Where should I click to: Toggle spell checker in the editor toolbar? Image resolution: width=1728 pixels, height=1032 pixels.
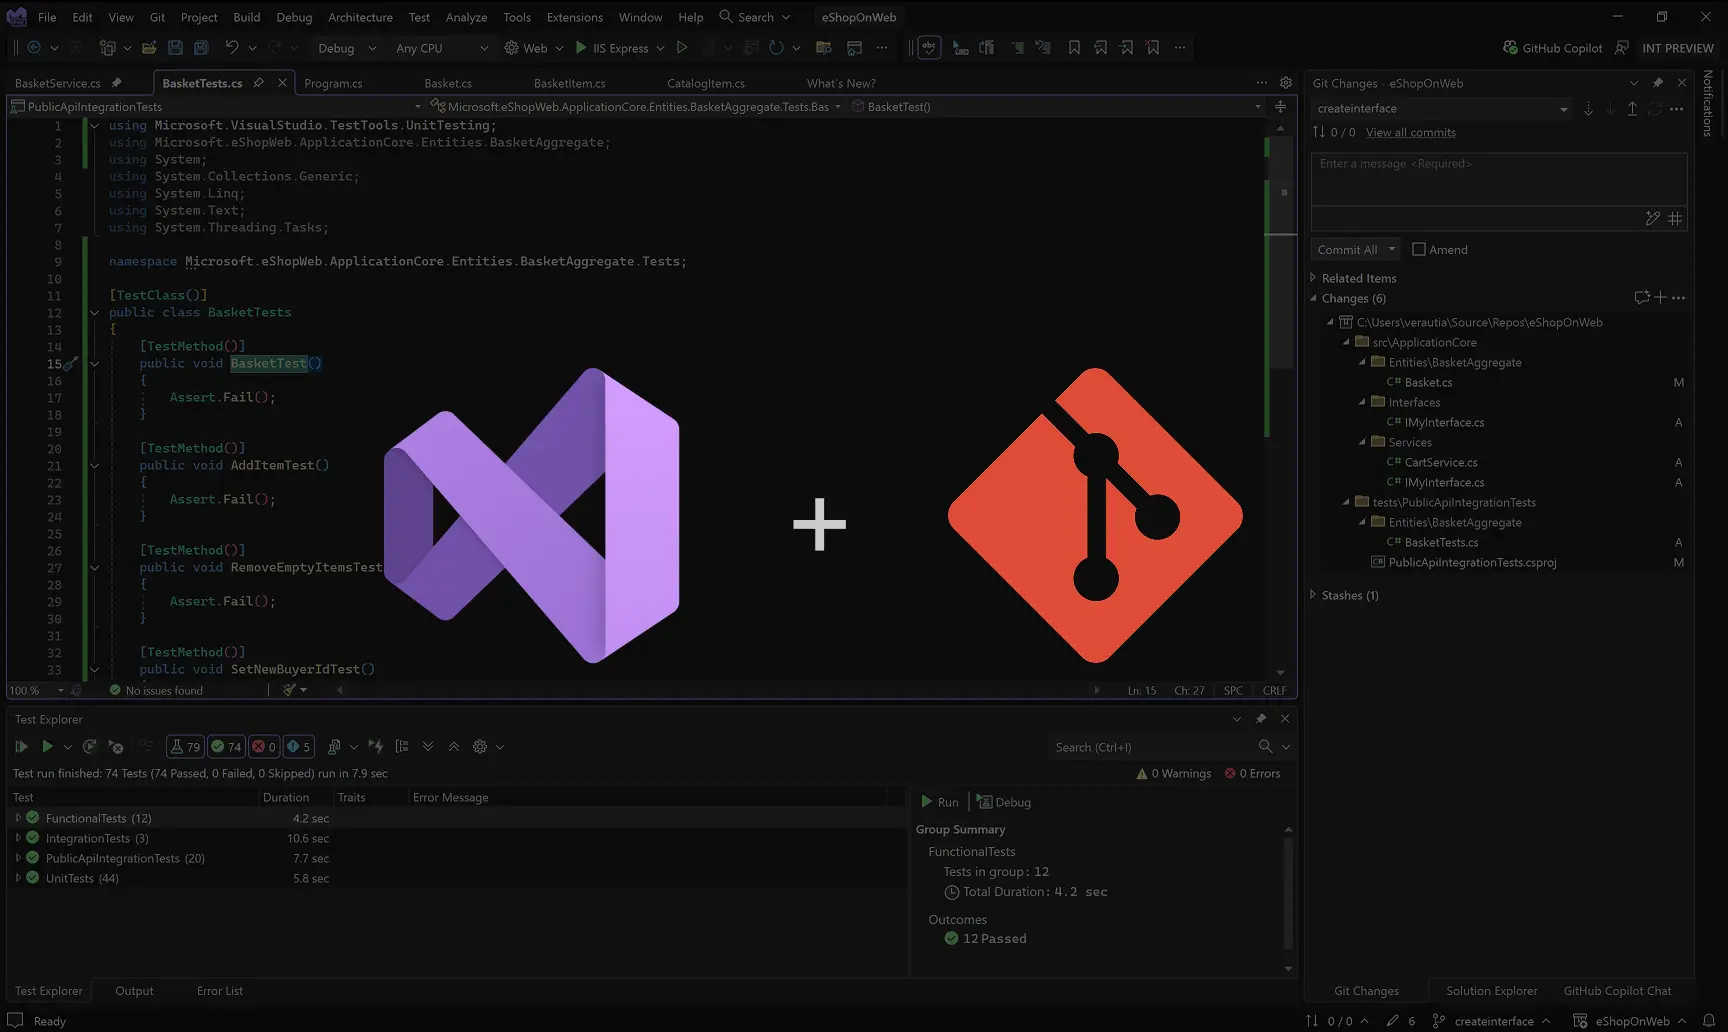tap(928, 47)
